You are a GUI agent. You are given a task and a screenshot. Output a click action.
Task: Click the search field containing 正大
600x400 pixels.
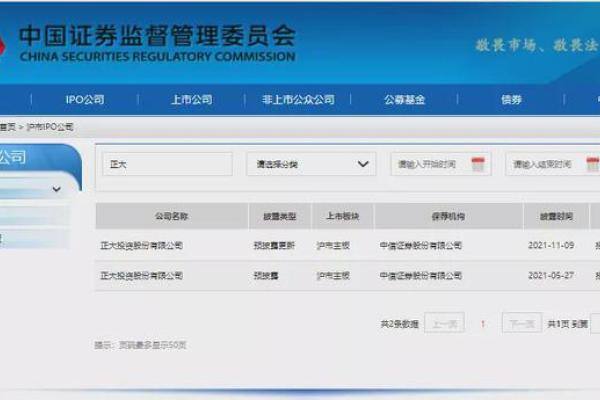pos(167,164)
